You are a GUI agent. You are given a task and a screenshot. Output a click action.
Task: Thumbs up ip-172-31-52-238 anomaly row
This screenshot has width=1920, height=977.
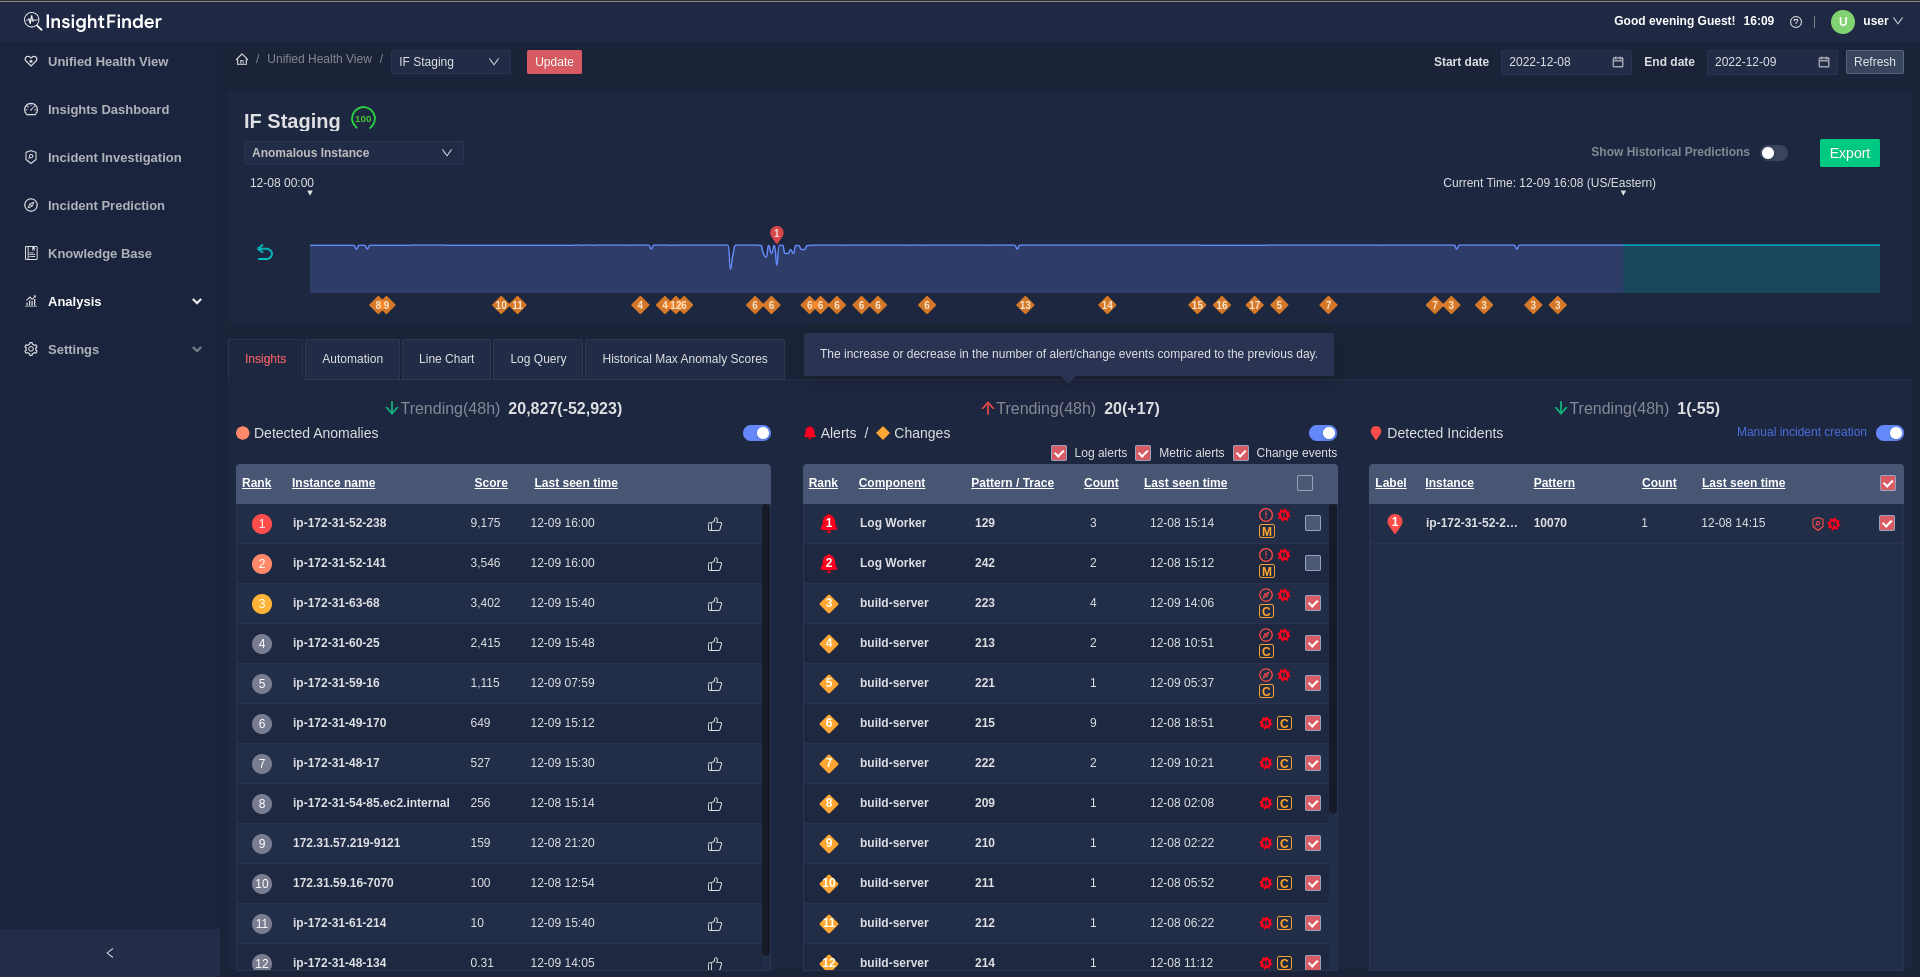coord(715,524)
